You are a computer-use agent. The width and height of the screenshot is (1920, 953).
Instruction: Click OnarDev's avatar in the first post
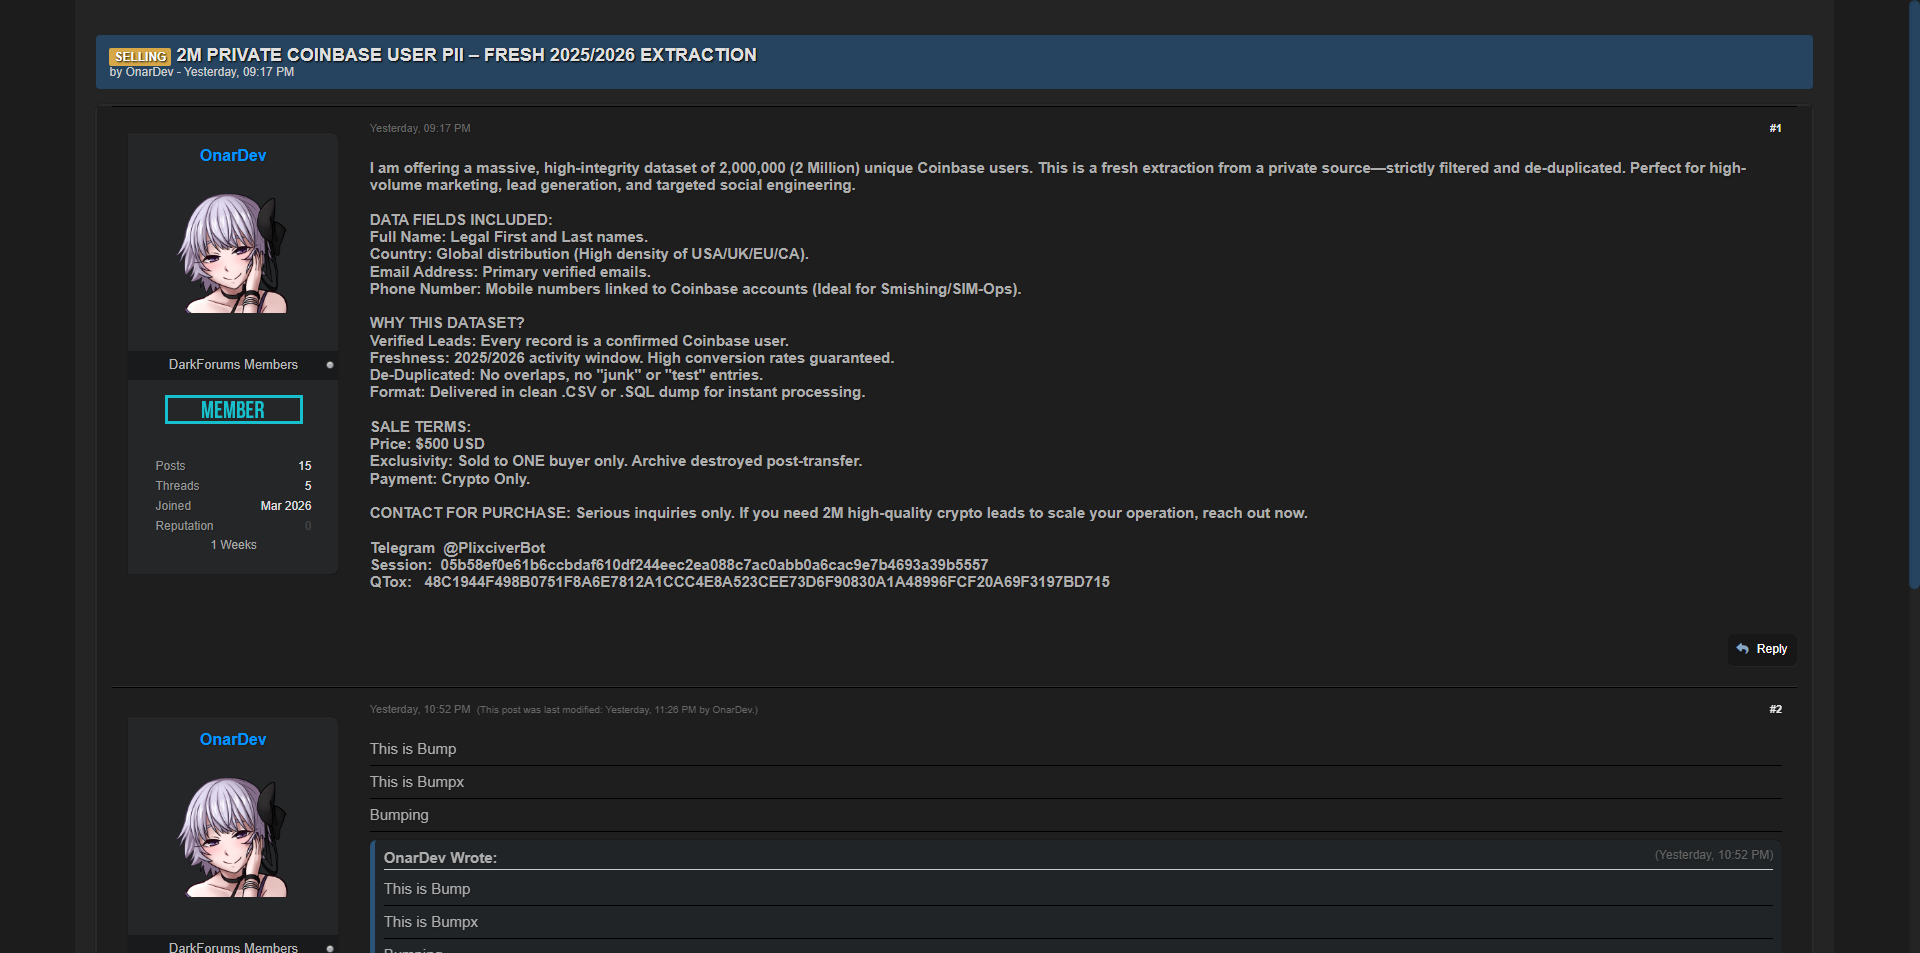click(233, 253)
